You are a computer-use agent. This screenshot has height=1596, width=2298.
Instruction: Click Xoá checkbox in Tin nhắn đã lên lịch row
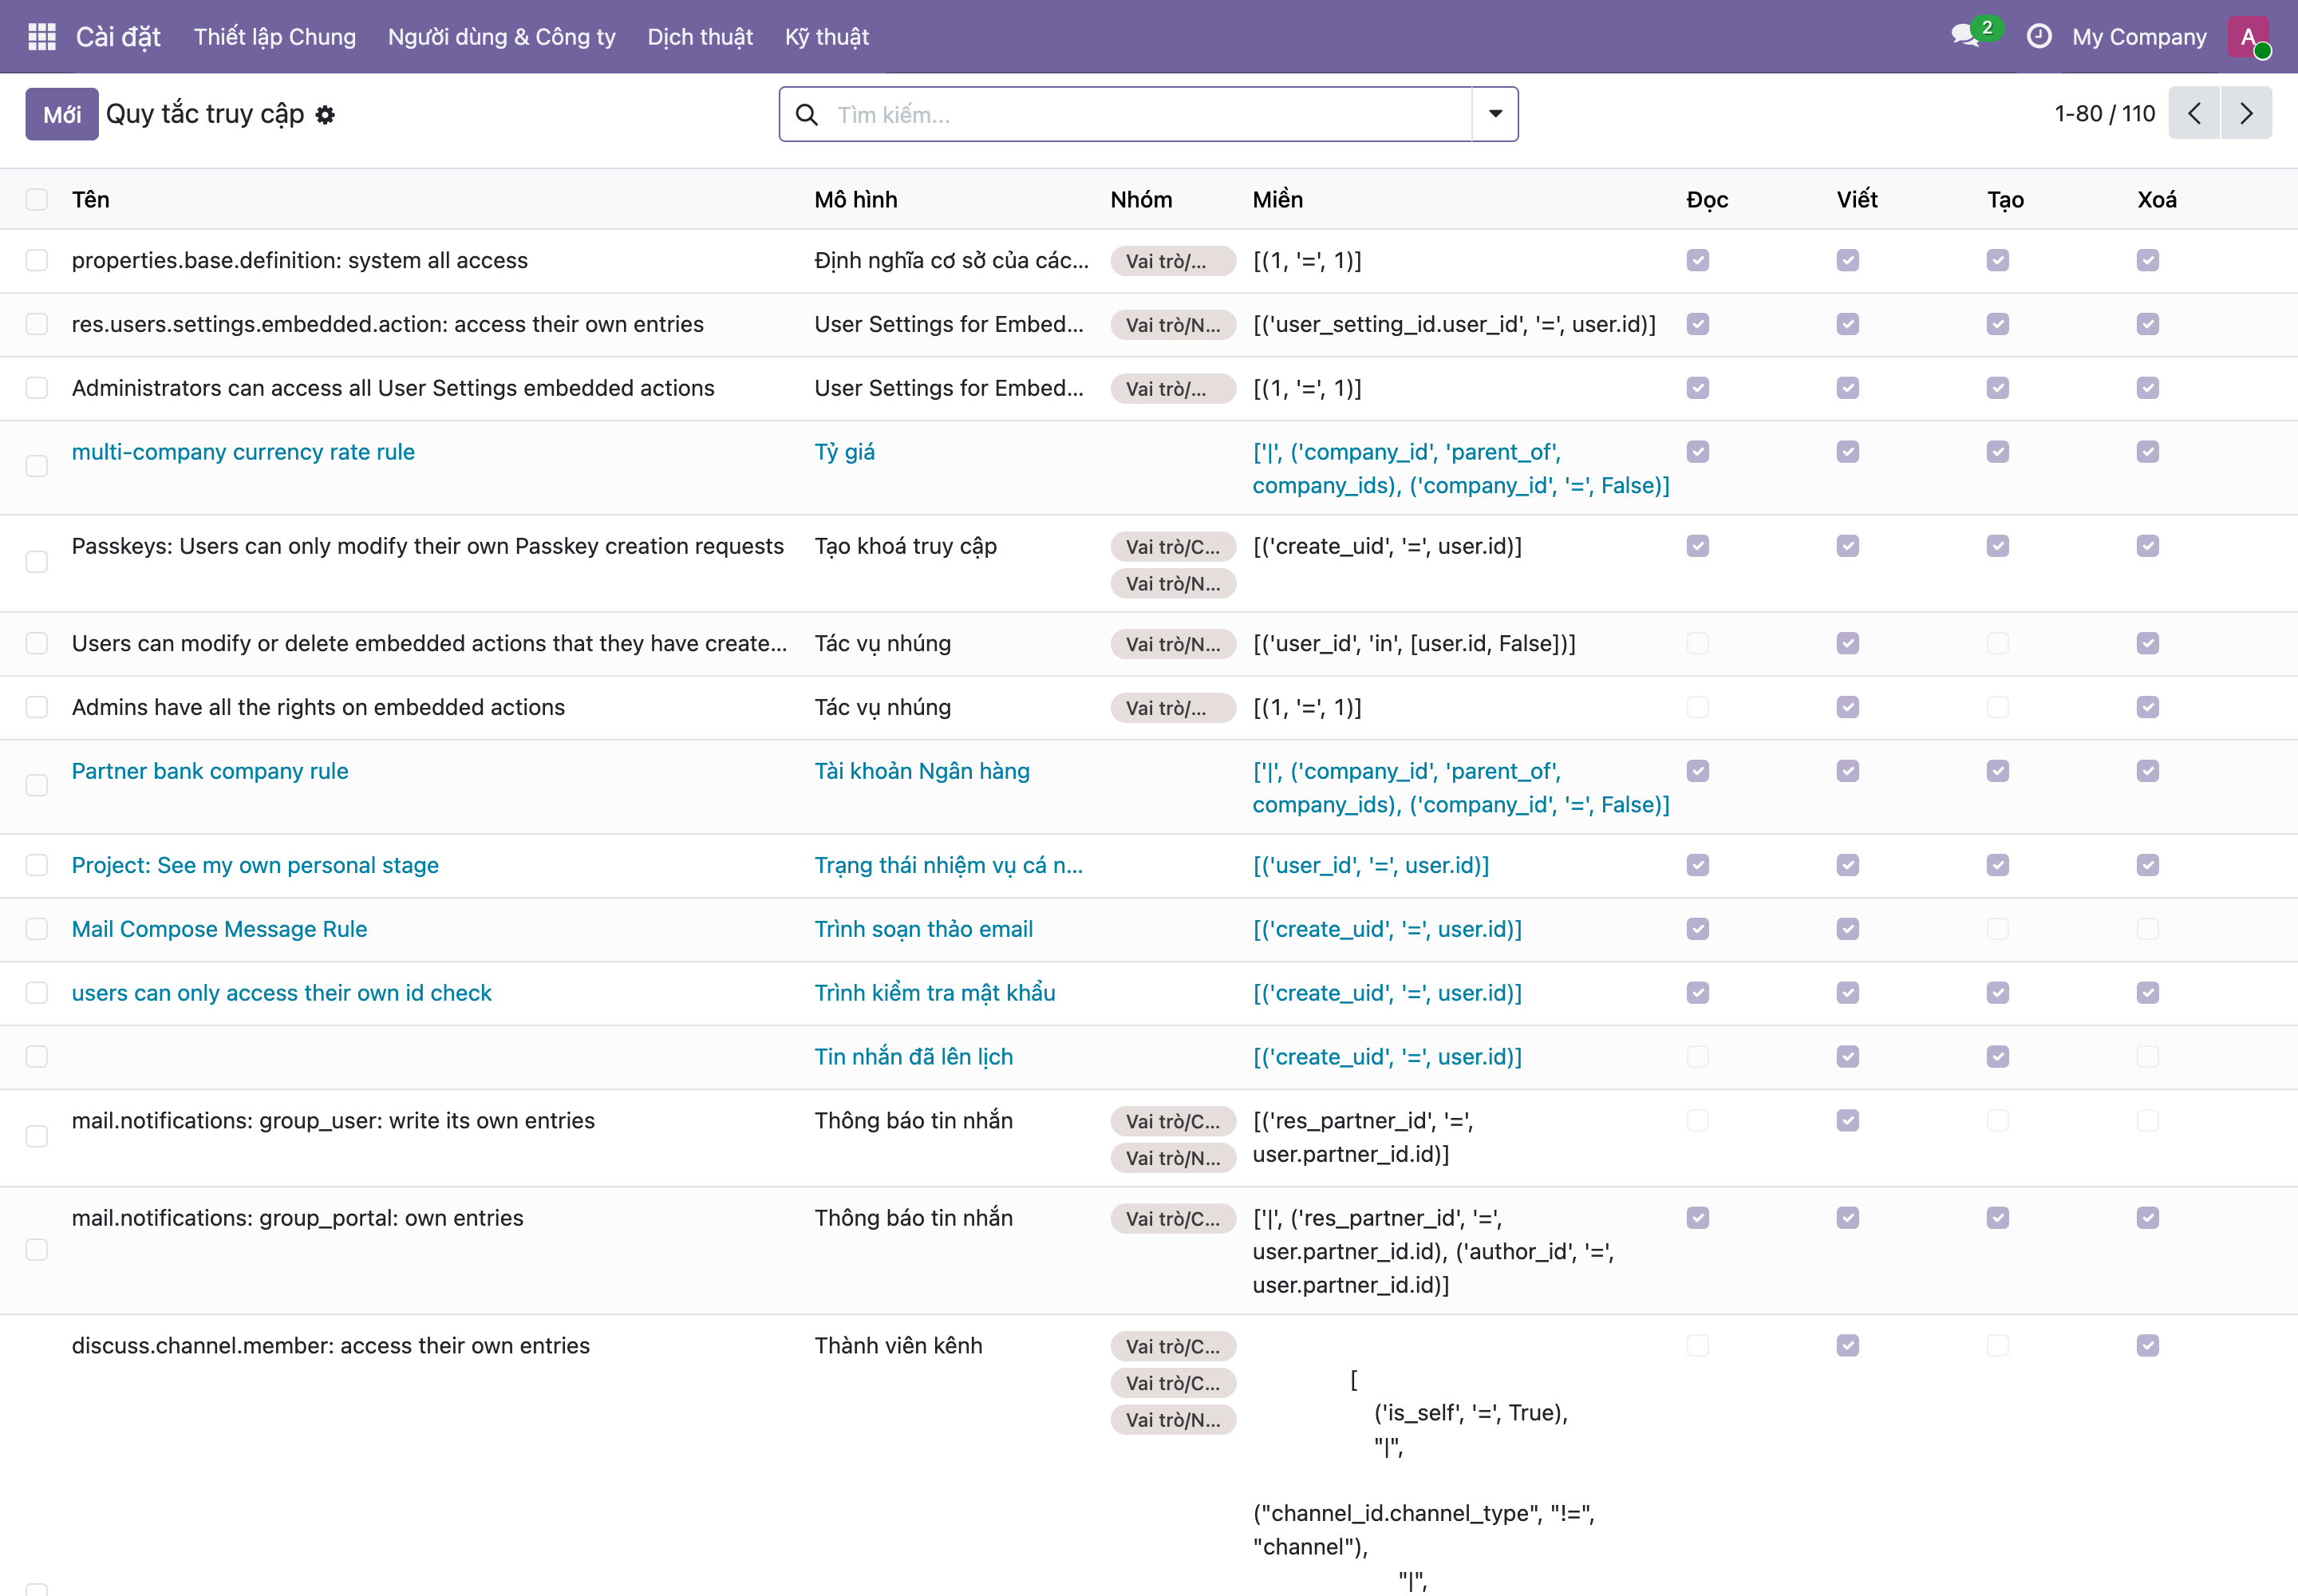coord(2148,1057)
